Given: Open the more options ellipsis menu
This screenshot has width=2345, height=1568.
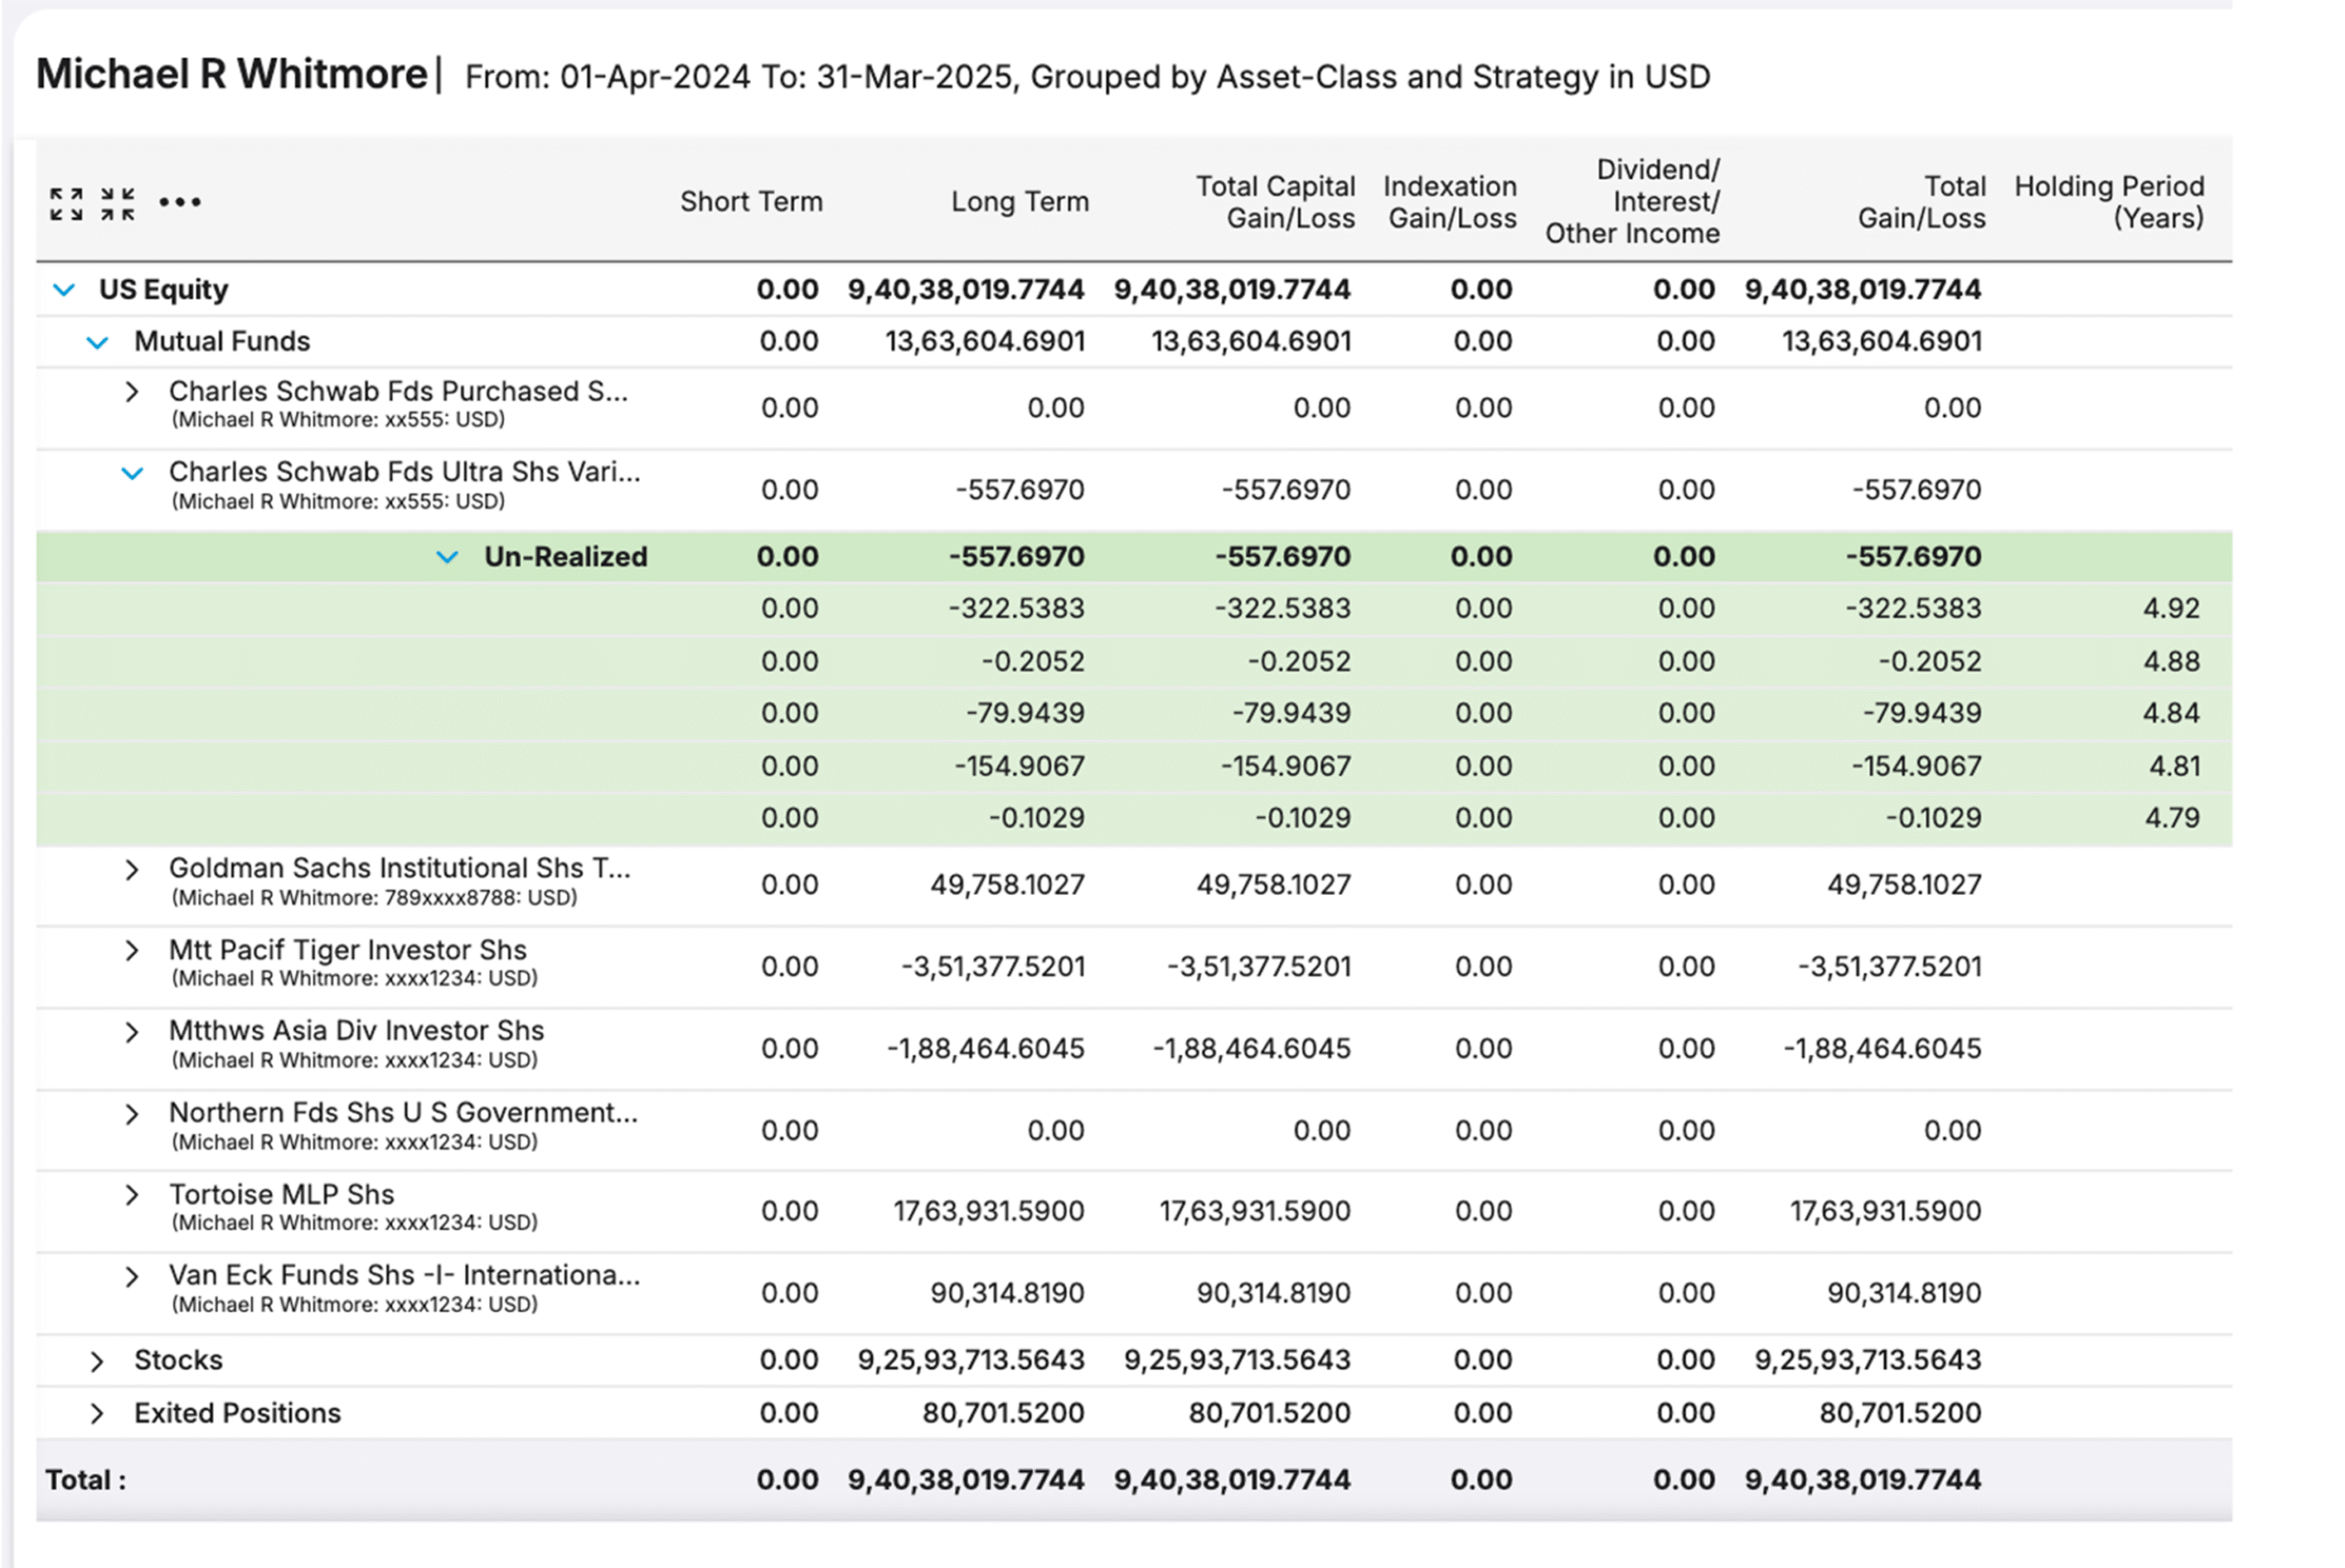Looking at the screenshot, I should tap(180, 202).
